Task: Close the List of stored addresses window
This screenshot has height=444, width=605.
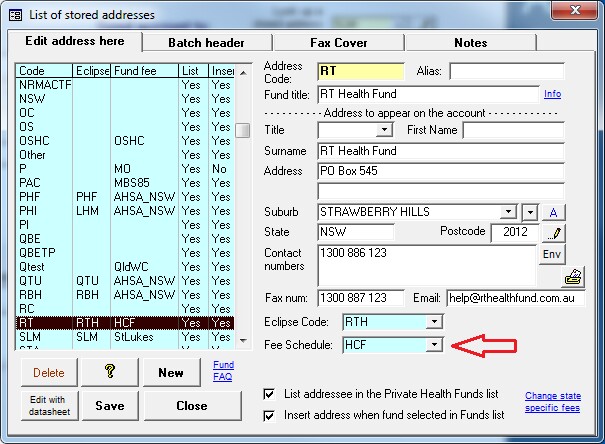Action: (575, 10)
